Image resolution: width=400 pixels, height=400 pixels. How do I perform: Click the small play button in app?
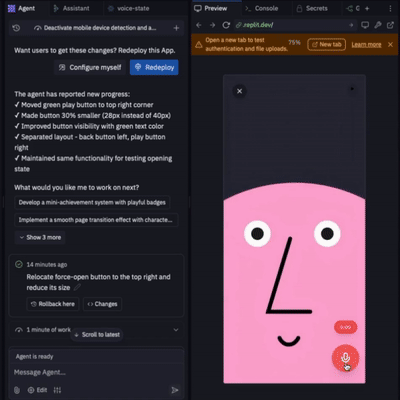(352, 89)
